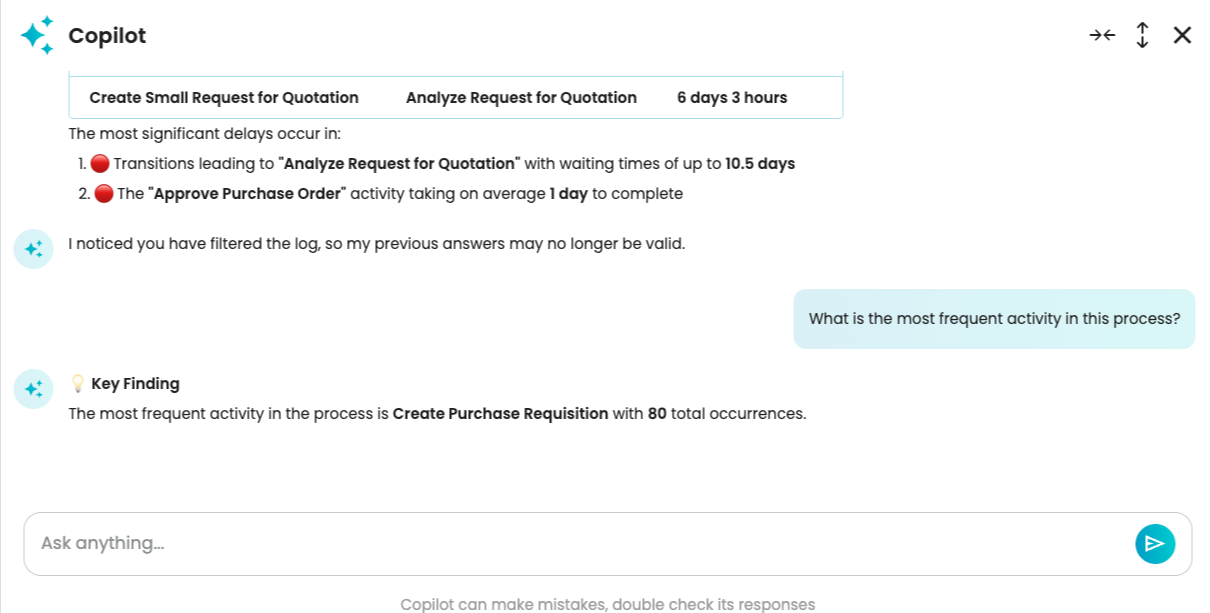Viewport: 1210px width, 613px height.
Task: Click the Copilot sparkle logo in header
Action: pos(36,35)
